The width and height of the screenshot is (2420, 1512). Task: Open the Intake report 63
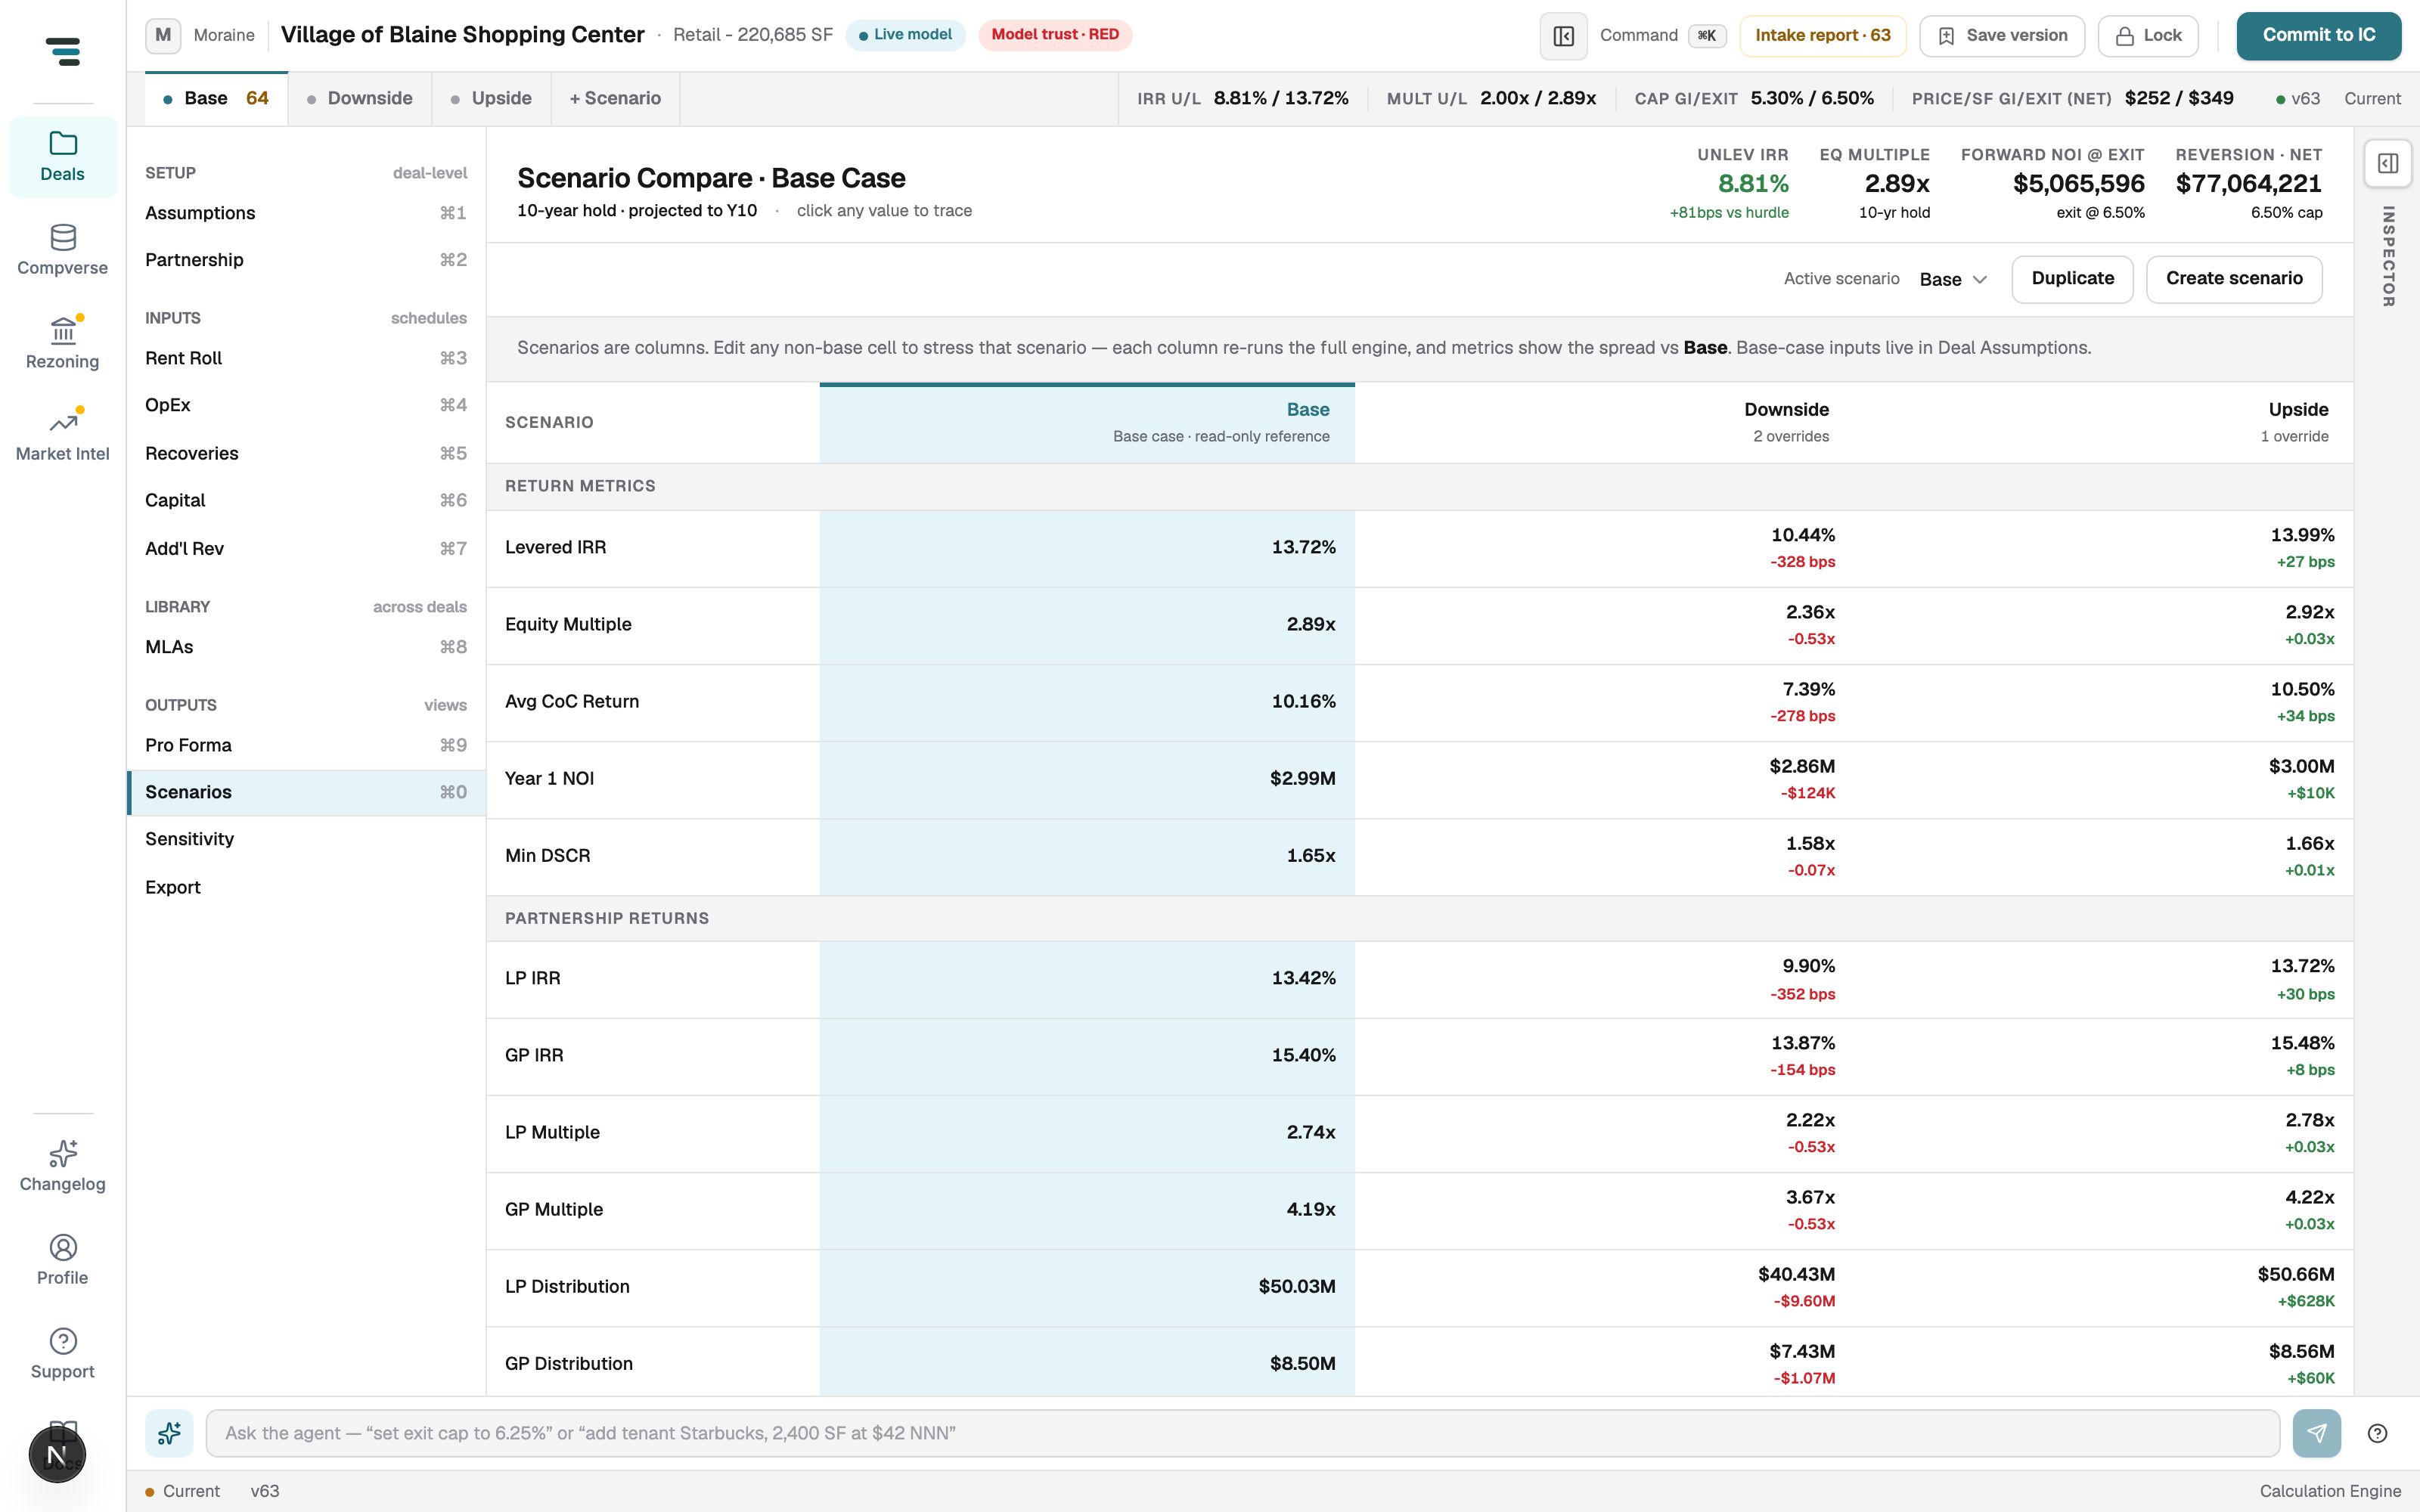tap(1822, 36)
